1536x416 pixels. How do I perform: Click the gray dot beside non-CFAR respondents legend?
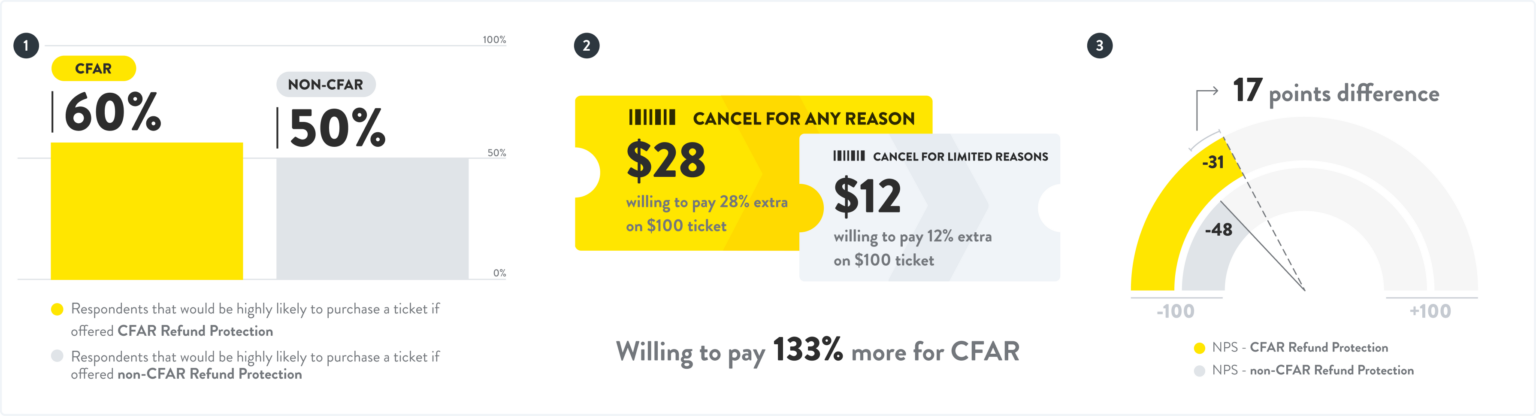coord(57,356)
